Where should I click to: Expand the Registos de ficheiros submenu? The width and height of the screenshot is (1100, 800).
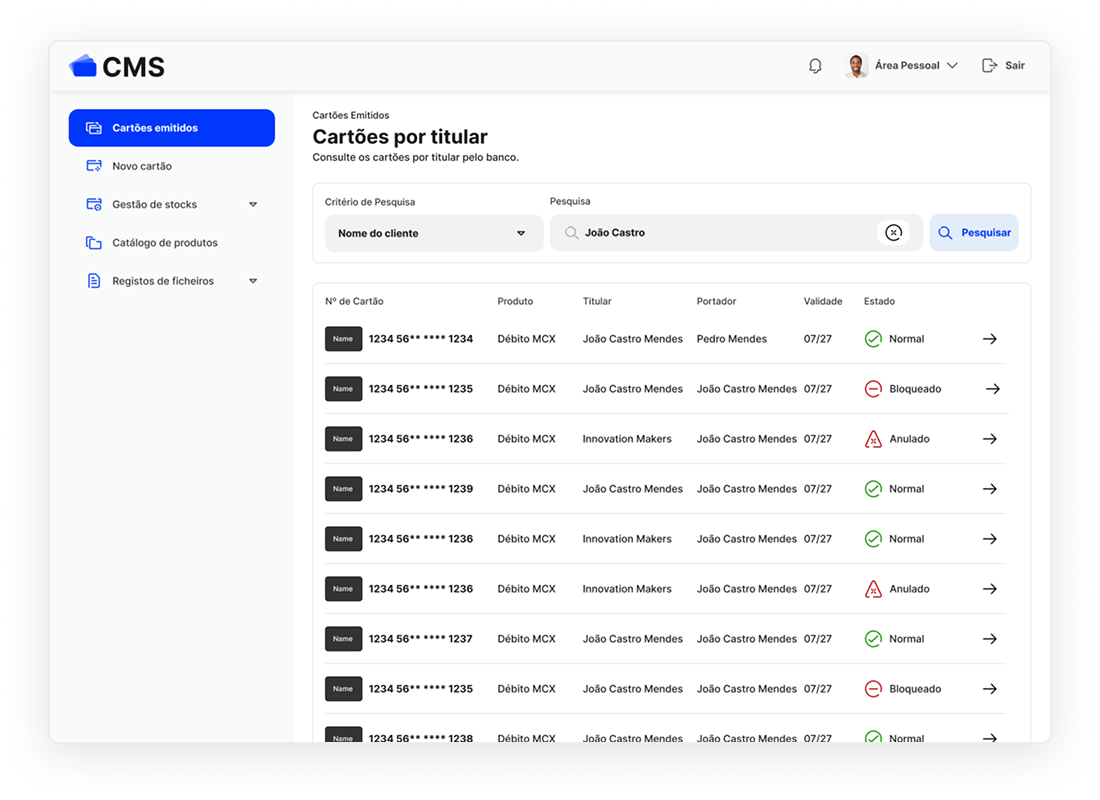coord(253,282)
